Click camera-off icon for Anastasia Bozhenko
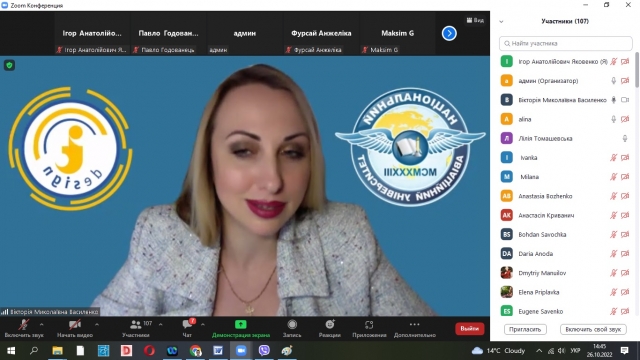Viewport: 640px width, 360px height. click(625, 196)
